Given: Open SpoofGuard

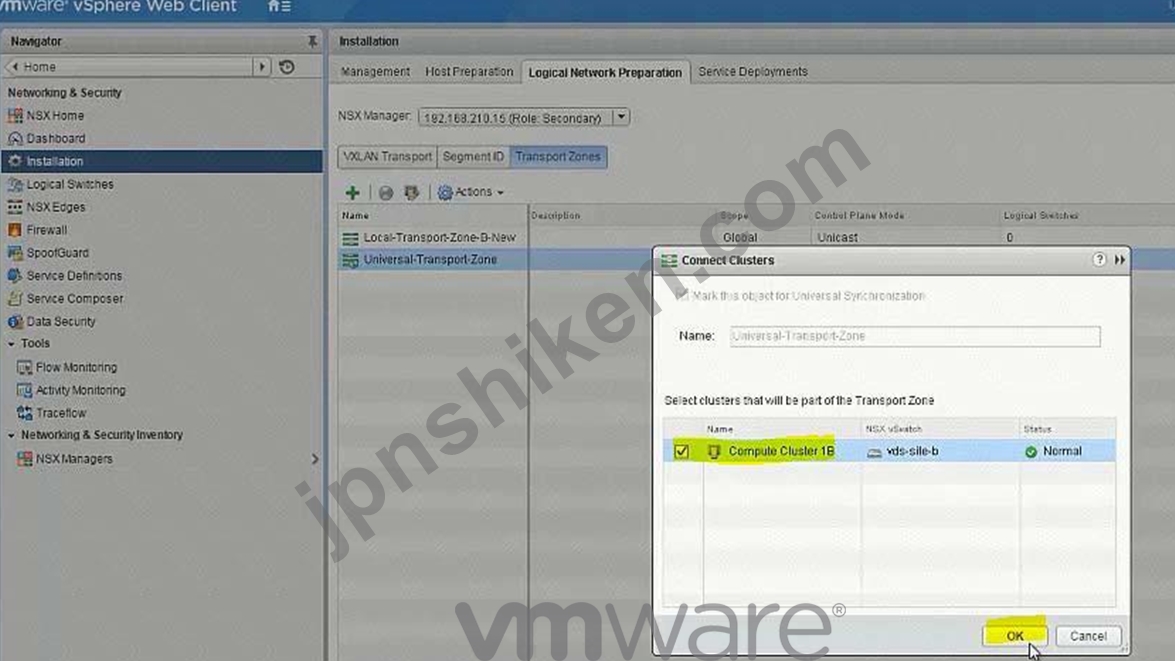Looking at the screenshot, I should click(57, 253).
